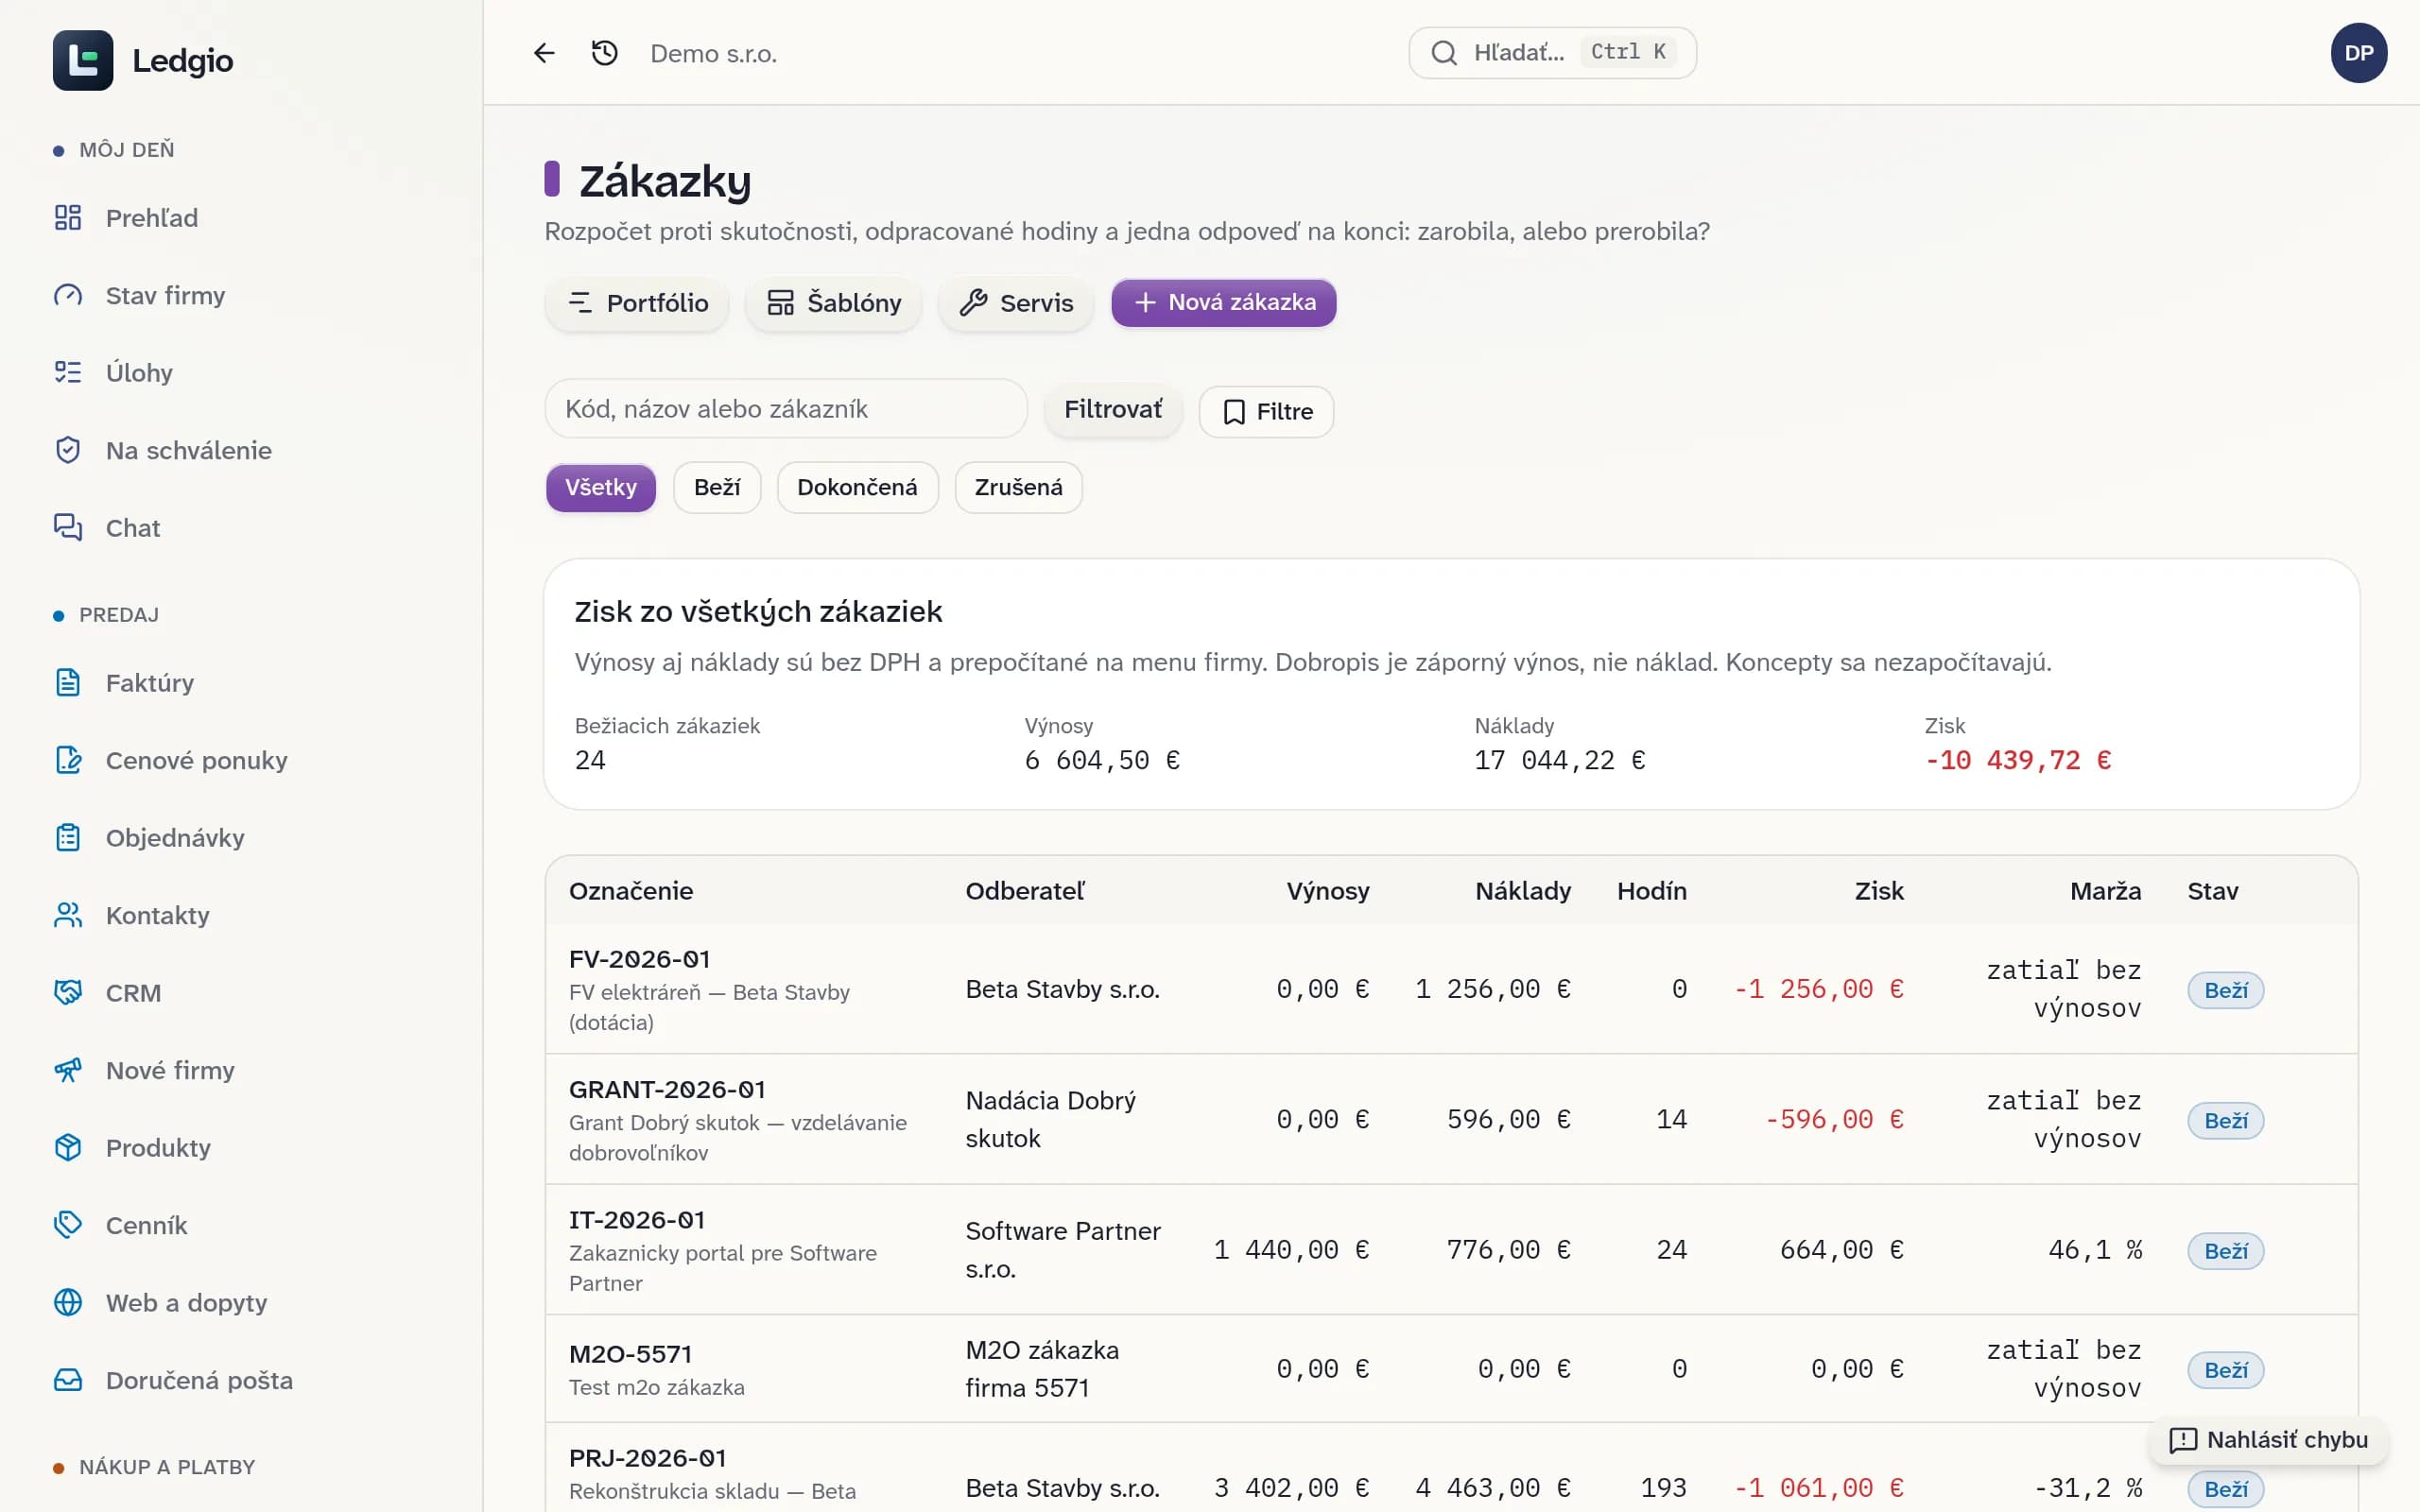
Task: Click Nahlásiť chybu report button
Action: pos(2268,1440)
